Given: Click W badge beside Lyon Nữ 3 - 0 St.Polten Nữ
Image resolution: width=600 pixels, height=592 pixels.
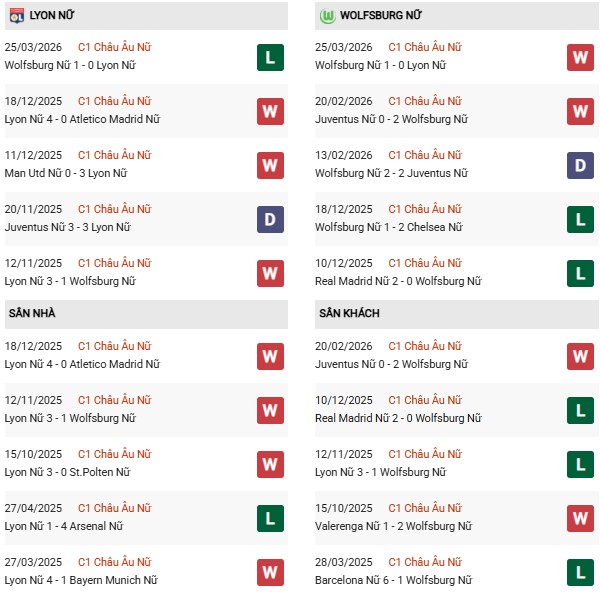Looking at the screenshot, I should pyautogui.click(x=269, y=464).
